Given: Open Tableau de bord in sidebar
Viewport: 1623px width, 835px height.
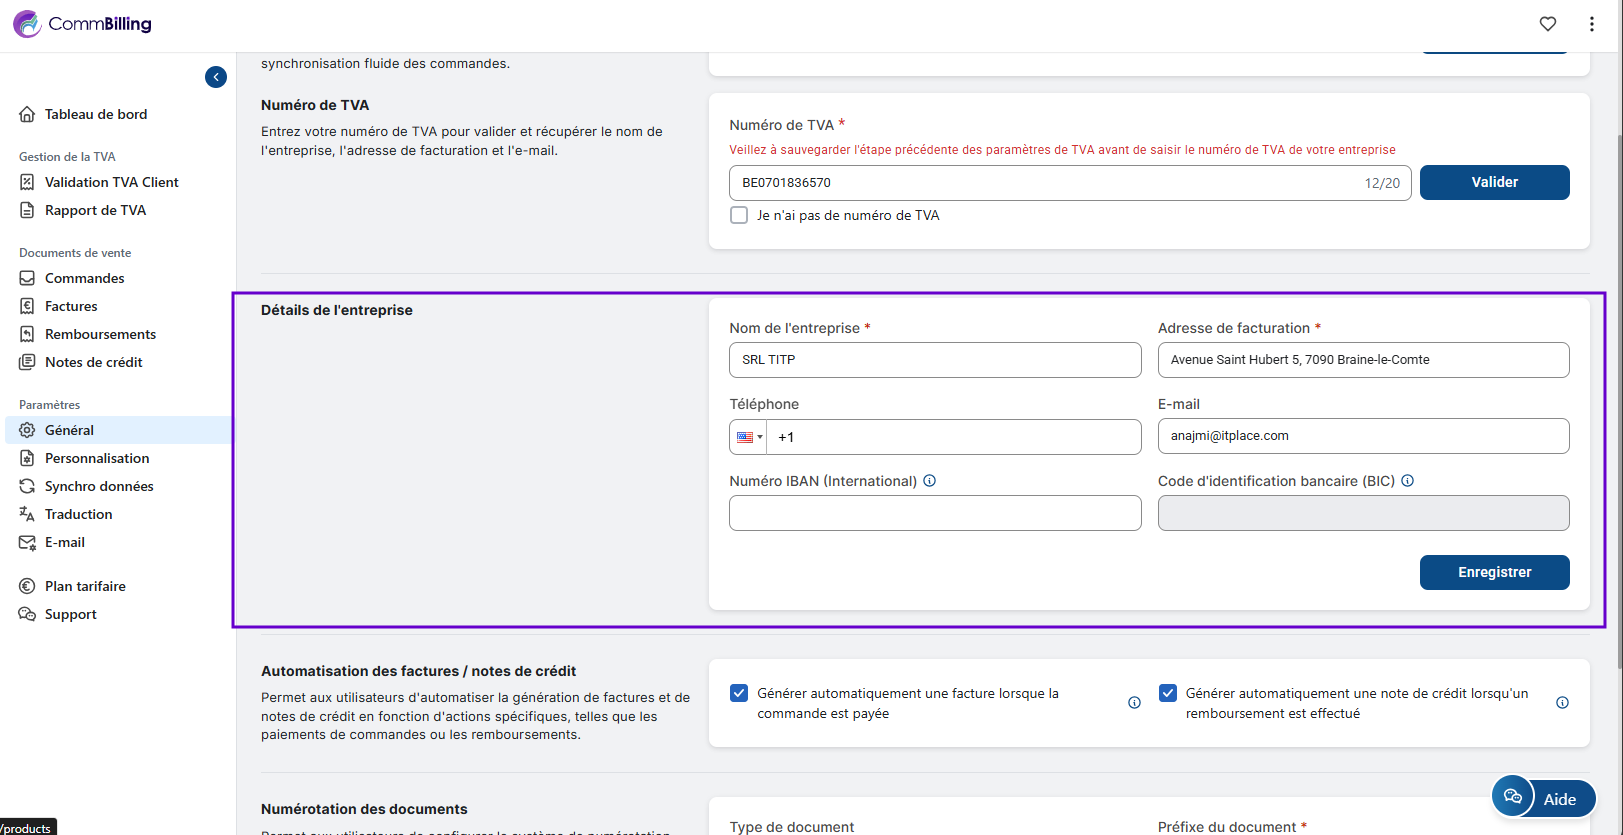Looking at the screenshot, I should [x=95, y=114].
